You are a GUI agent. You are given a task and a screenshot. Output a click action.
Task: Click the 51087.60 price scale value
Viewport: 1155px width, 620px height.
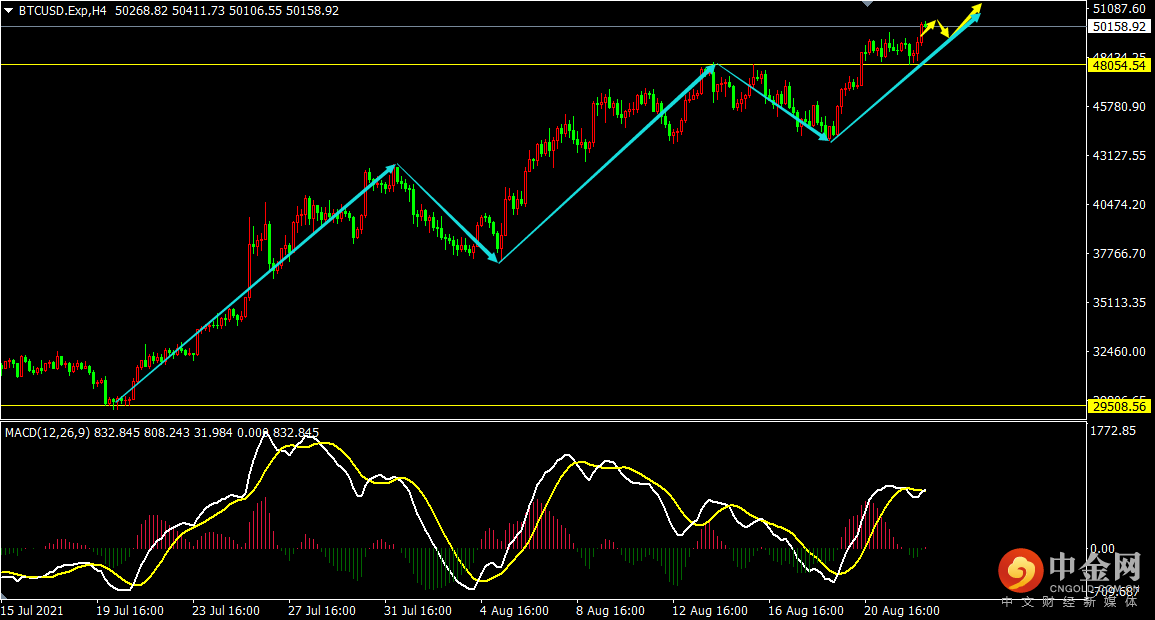tap(1119, 9)
